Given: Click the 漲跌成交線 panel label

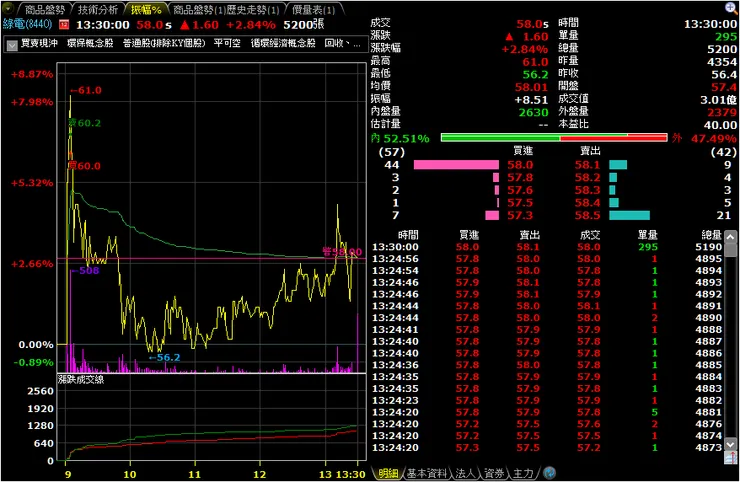Looking at the screenshot, I should (81, 380).
